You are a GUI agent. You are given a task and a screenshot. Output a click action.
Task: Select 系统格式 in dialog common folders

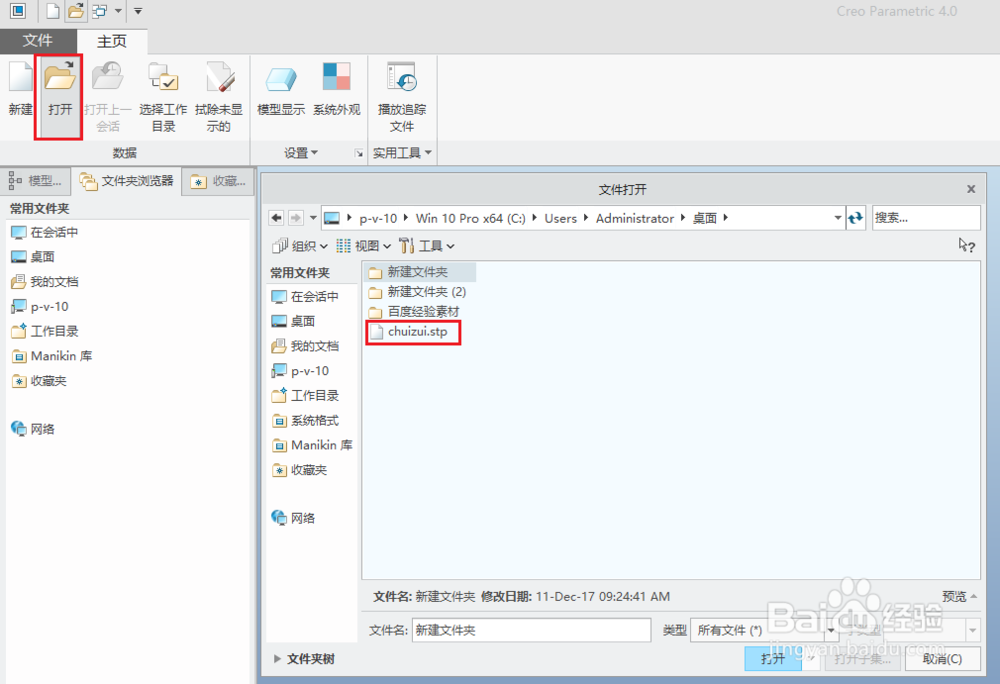(x=305, y=421)
